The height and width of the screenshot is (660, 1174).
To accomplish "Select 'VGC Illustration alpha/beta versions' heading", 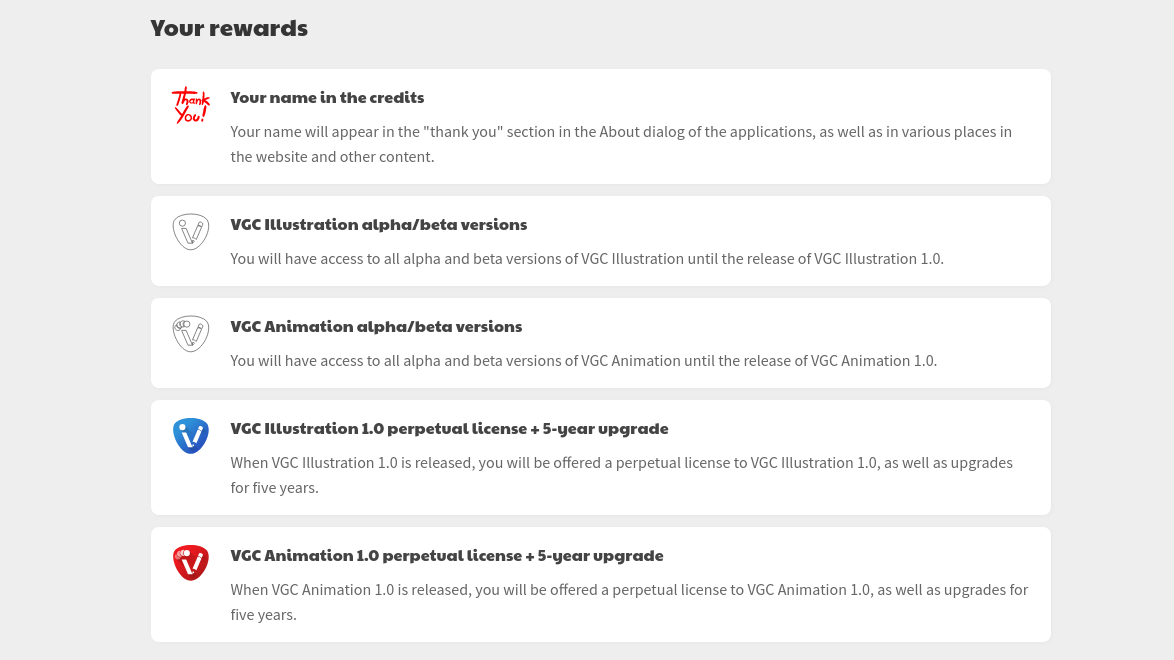I will 379,225.
